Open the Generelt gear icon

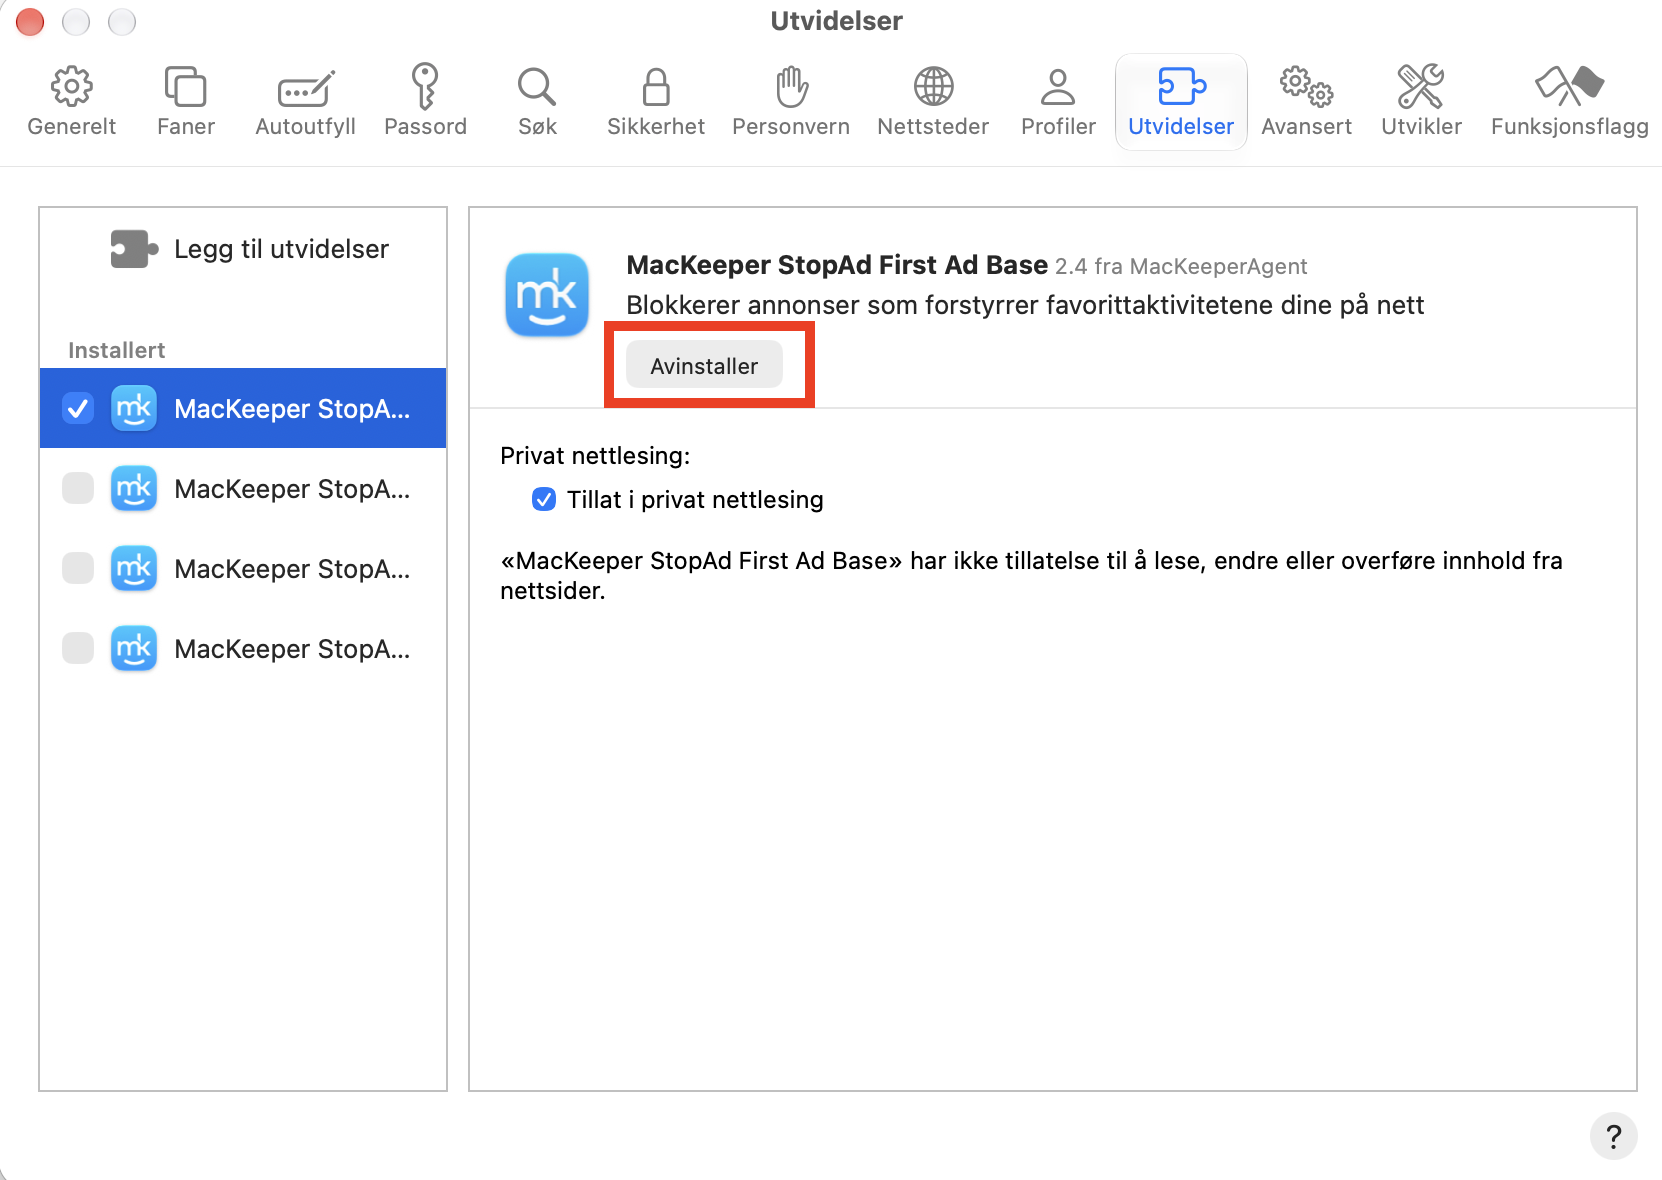pos(72,87)
